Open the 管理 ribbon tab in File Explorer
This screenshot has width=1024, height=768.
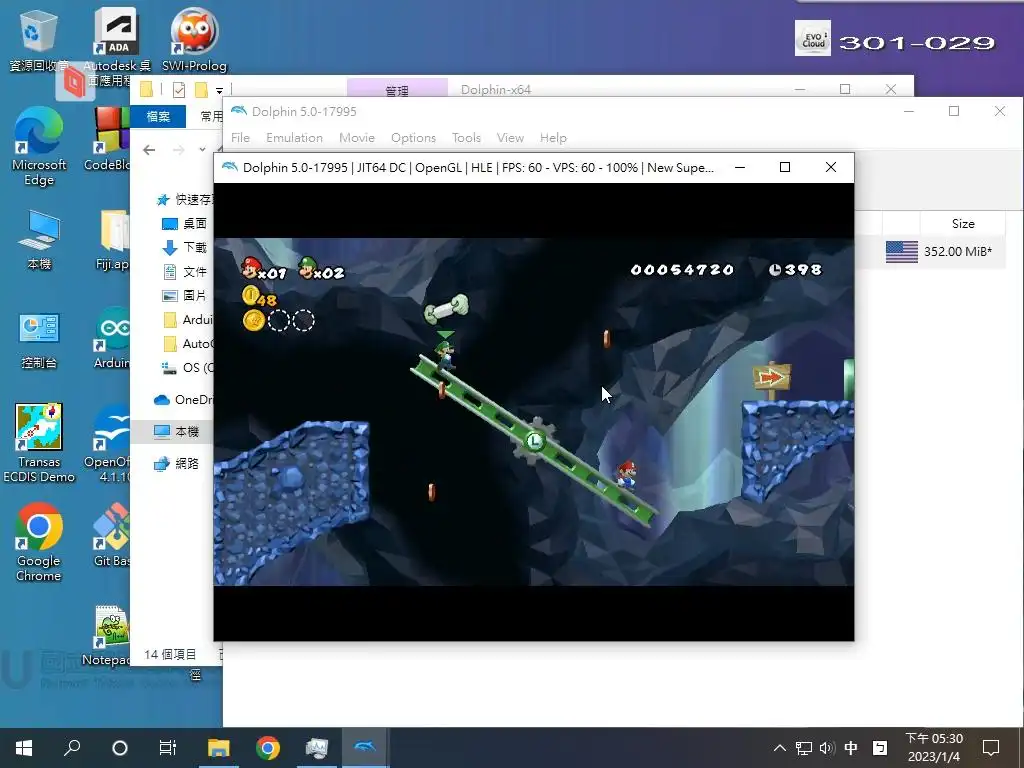coord(397,90)
